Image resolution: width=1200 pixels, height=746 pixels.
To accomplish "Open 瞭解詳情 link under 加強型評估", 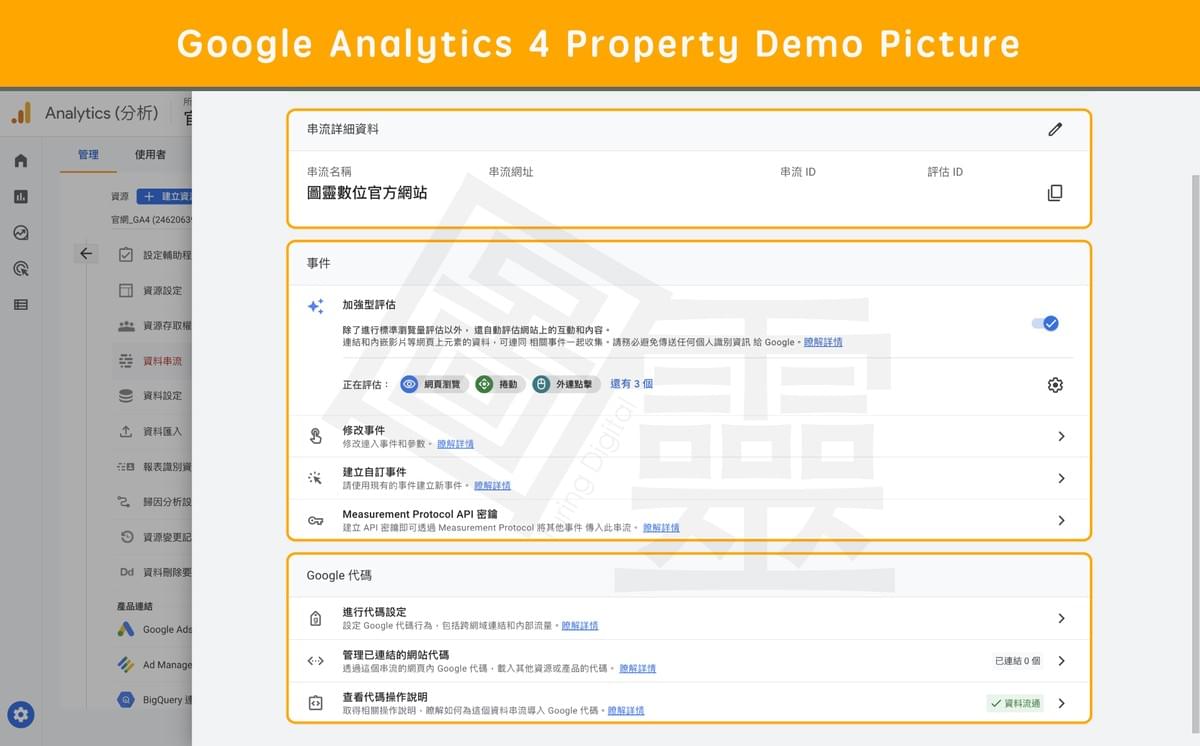I will (822, 342).
